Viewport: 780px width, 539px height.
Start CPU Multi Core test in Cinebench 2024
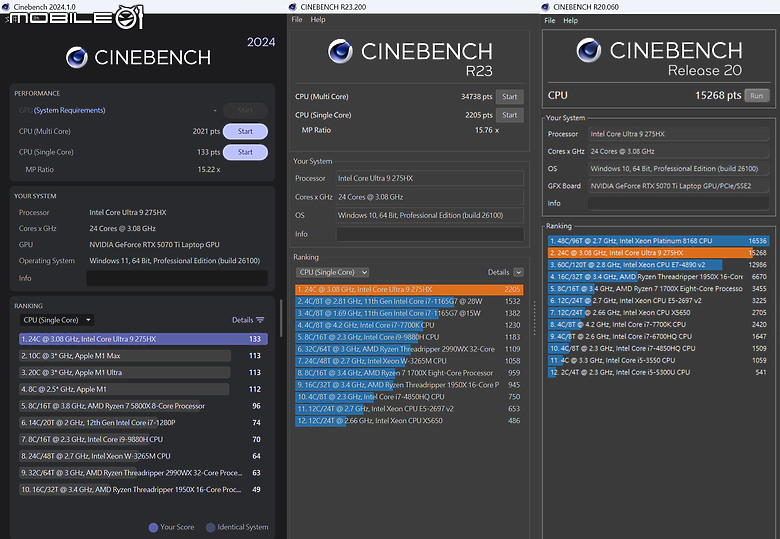tap(245, 131)
